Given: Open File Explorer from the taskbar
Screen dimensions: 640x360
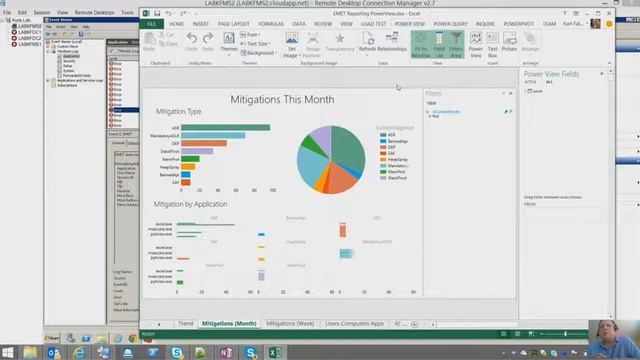Looking at the screenshot, I should pyautogui.click(x=30, y=352).
